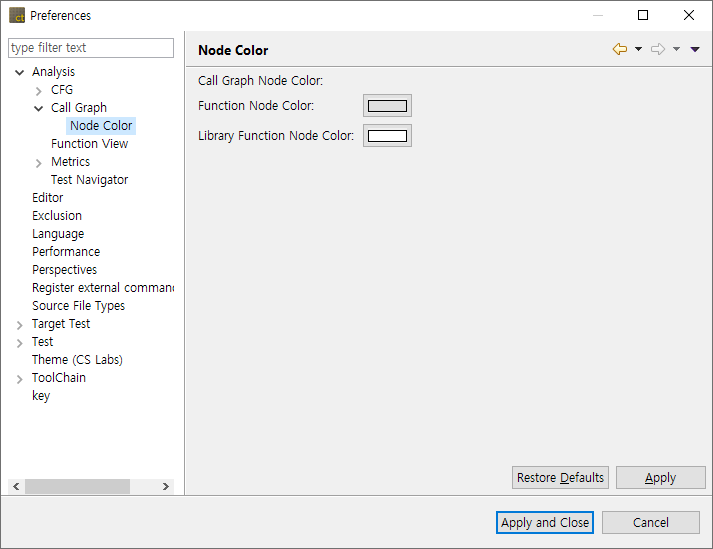Image resolution: width=713 pixels, height=549 pixels.
Task: Pick the Function Node Color swatch
Action: coord(387,106)
